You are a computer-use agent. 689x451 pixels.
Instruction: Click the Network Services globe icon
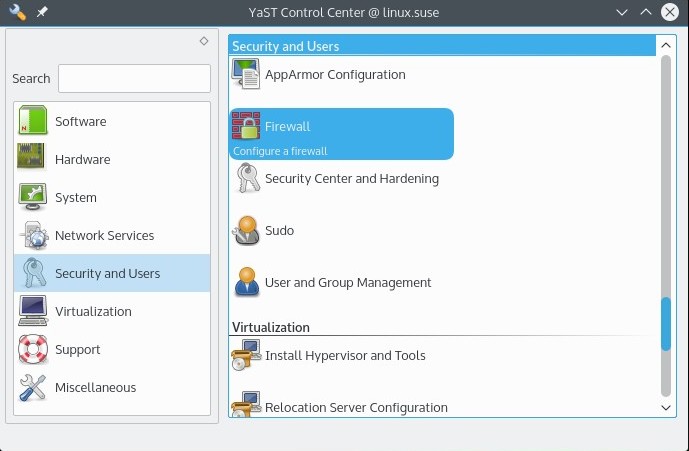coord(34,235)
